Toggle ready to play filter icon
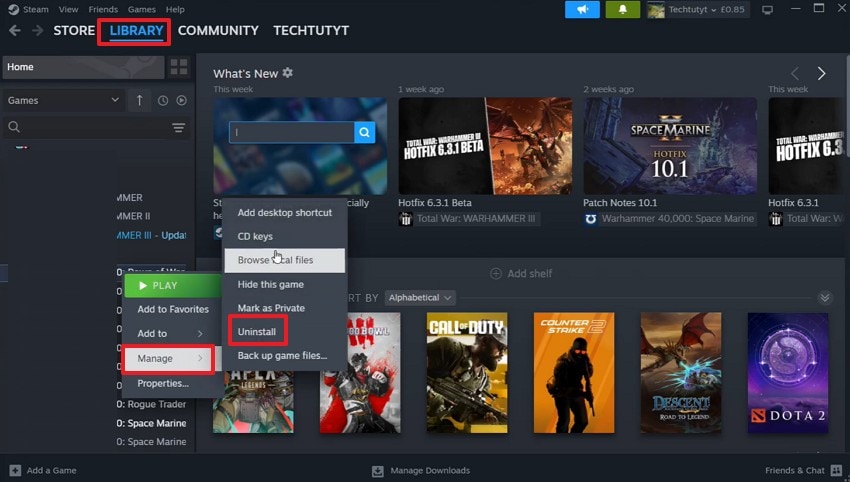 point(182,100)
